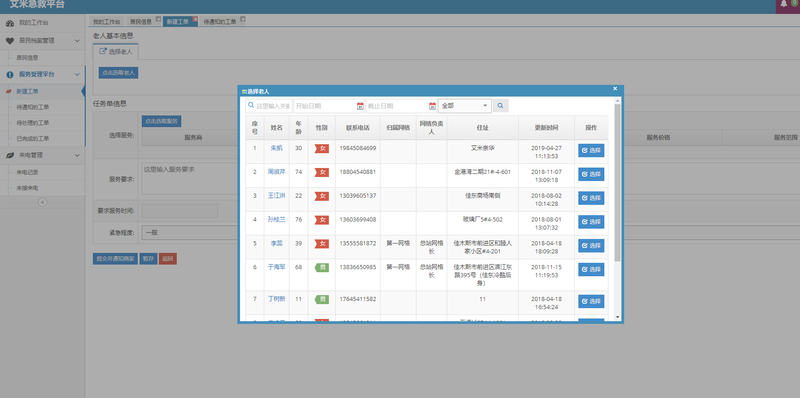The height and width of the screenshot is (398, 800).
Task: Open 已完成的工单 in the sidebar
Action: click(33, 139)
